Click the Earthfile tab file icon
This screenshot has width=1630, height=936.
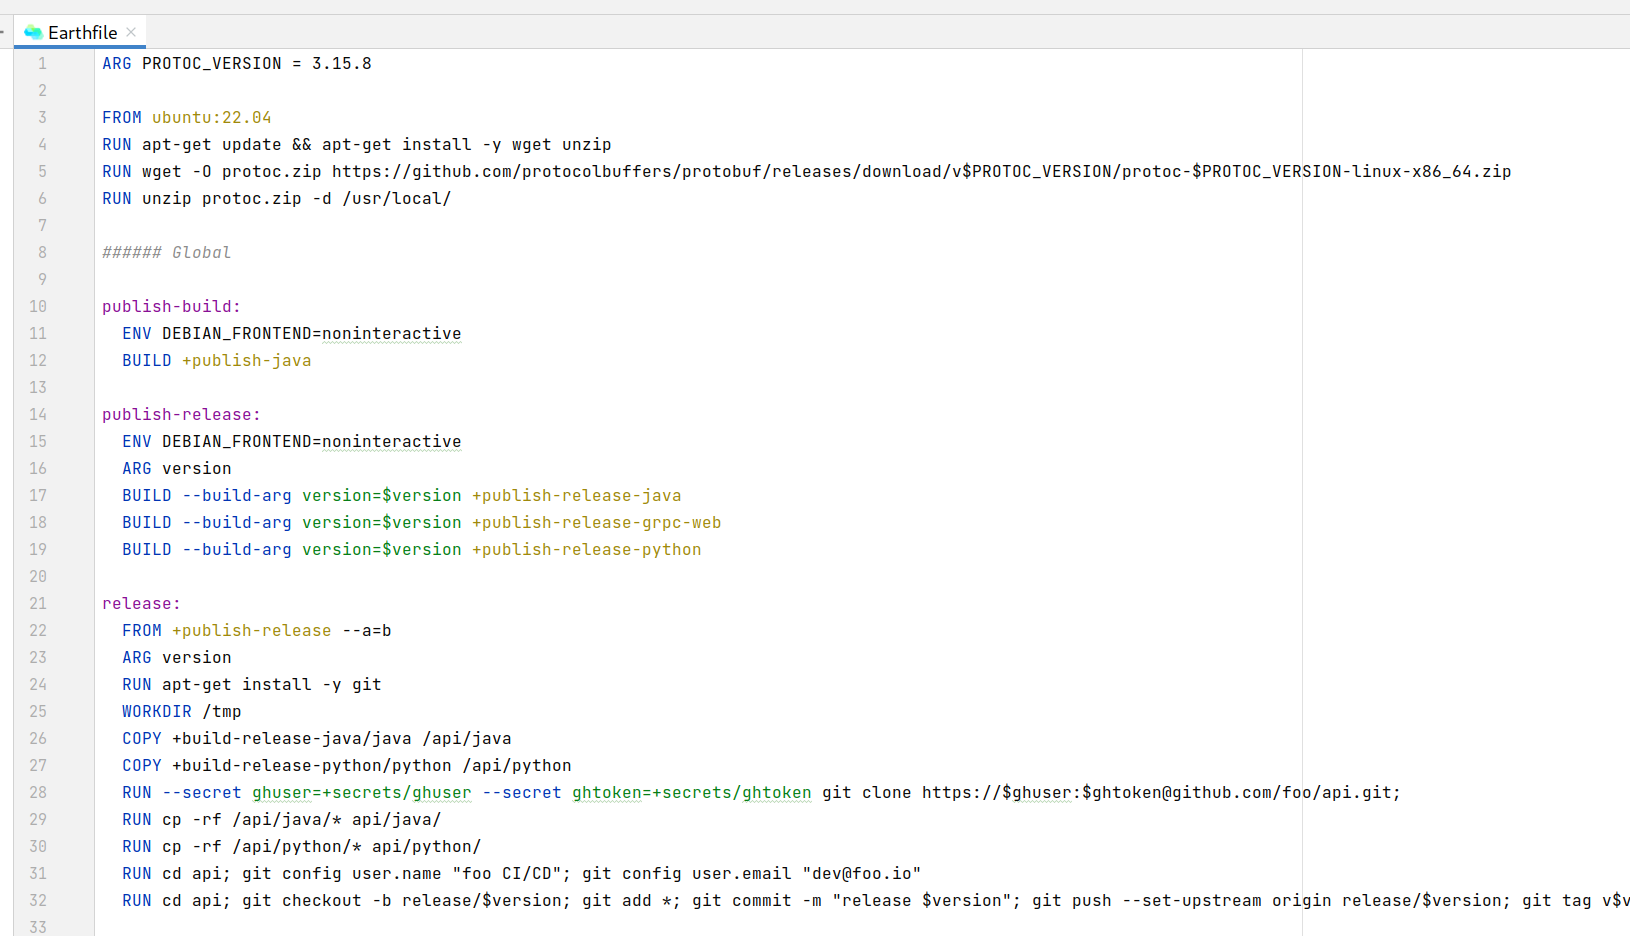(33, 32)
